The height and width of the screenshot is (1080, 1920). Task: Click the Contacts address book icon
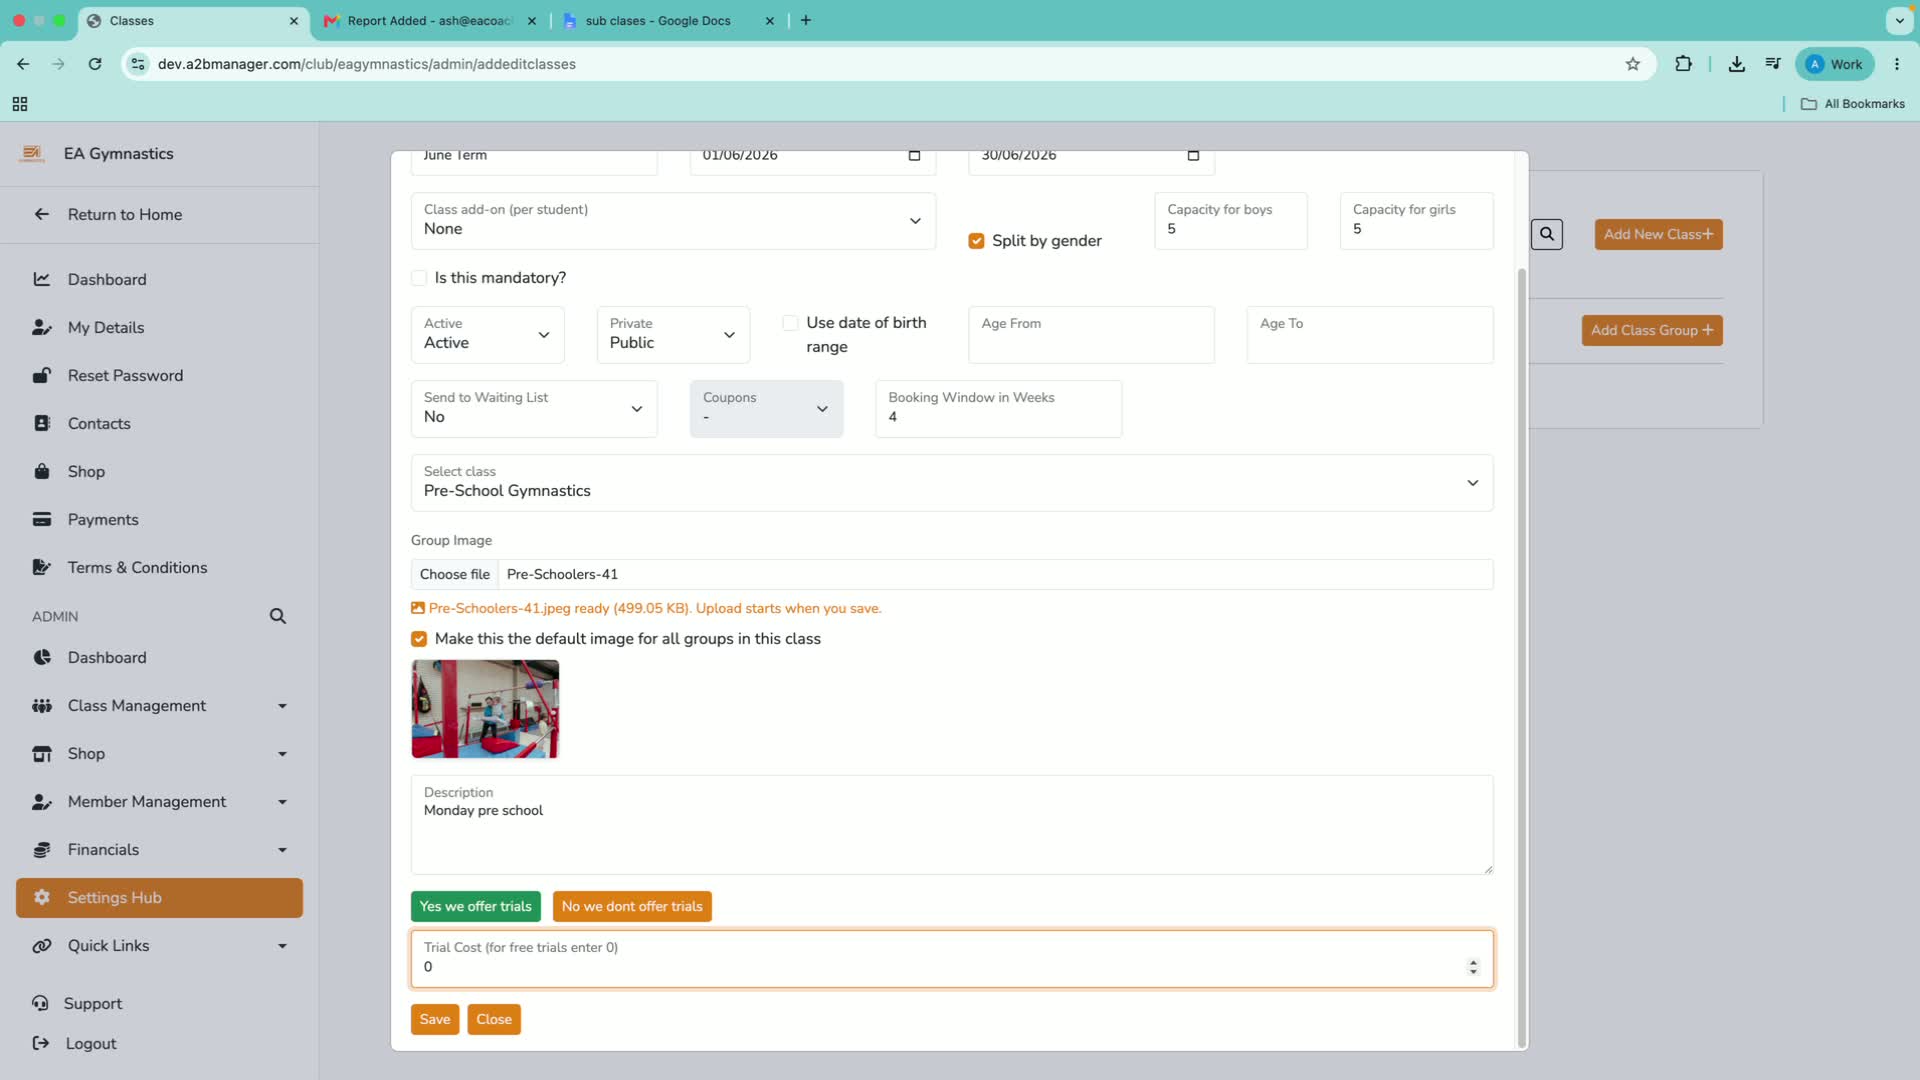tap(41, 423)
